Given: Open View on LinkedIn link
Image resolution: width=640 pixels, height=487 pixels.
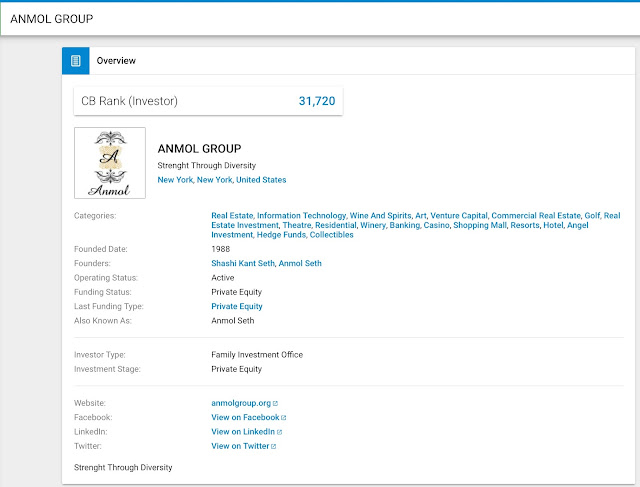Looking at the screenshot, I should coord(243,432).
